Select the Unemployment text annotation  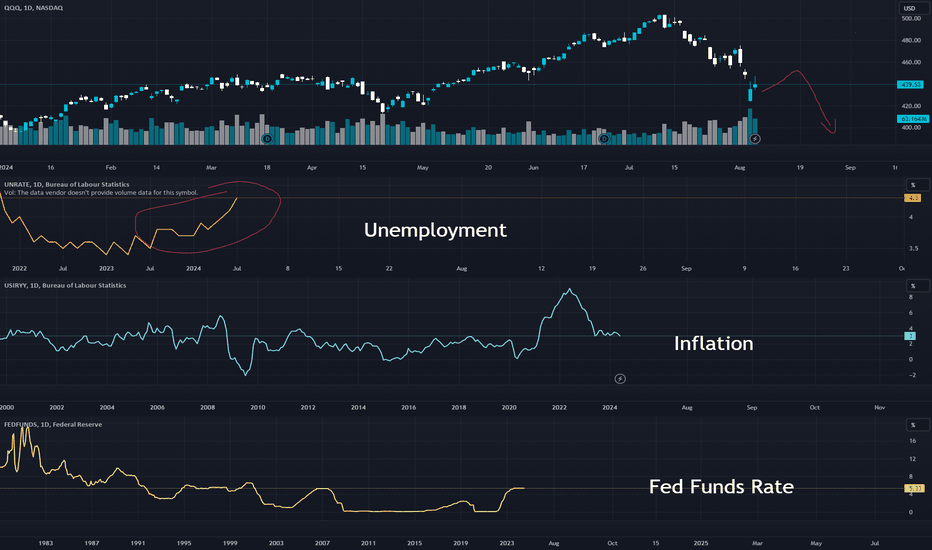435,230
